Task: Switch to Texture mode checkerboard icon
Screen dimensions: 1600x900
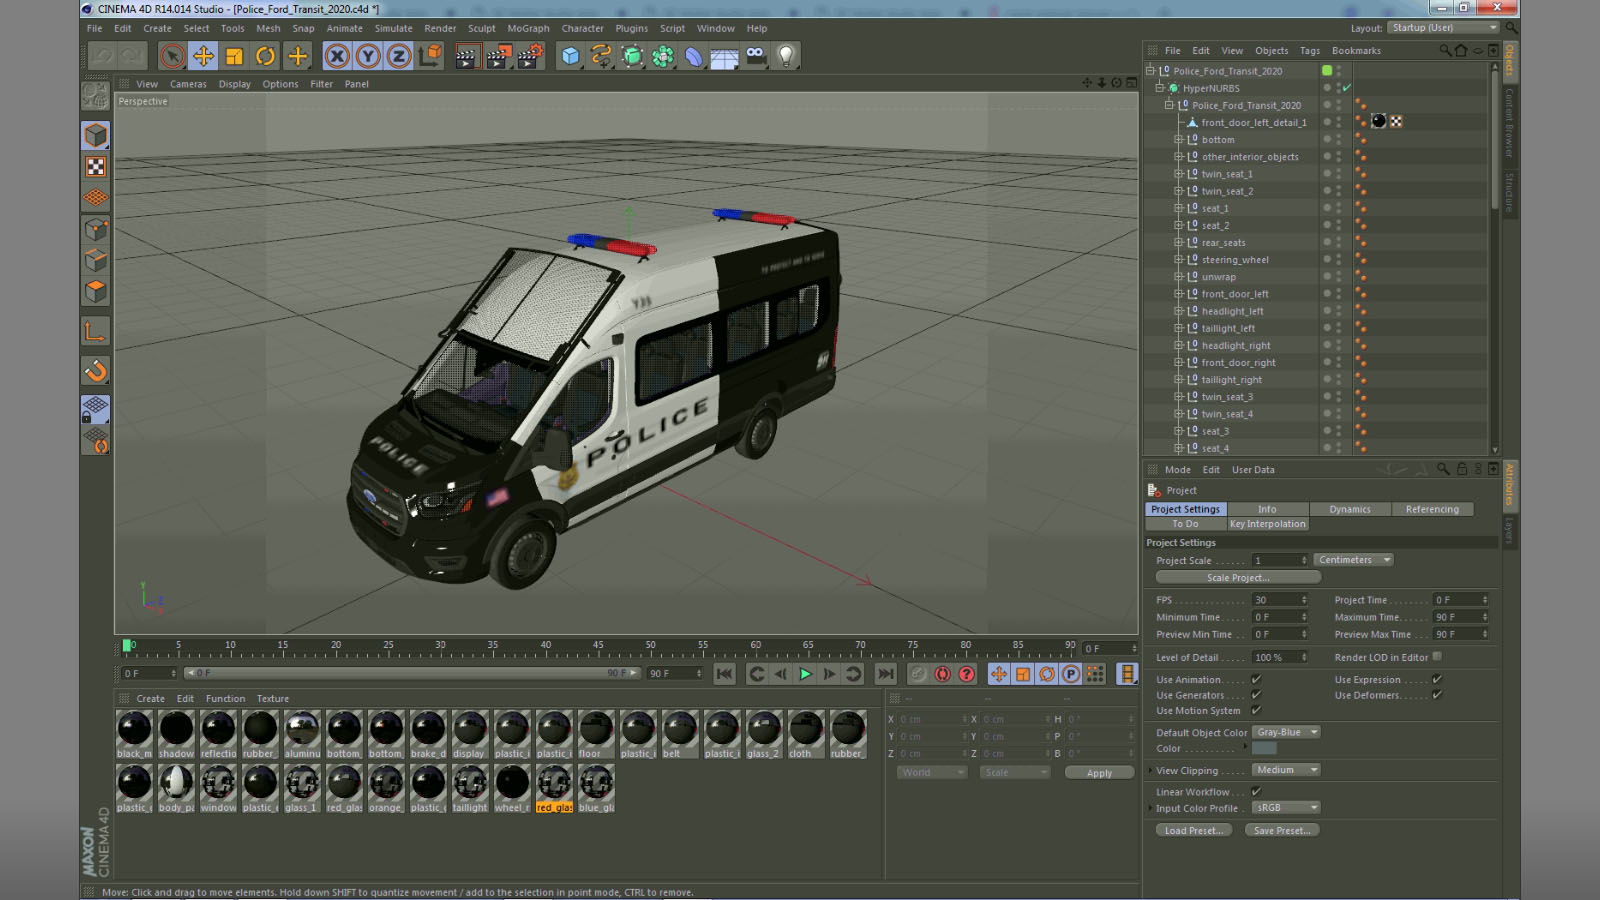Action: tap(96, 167)
